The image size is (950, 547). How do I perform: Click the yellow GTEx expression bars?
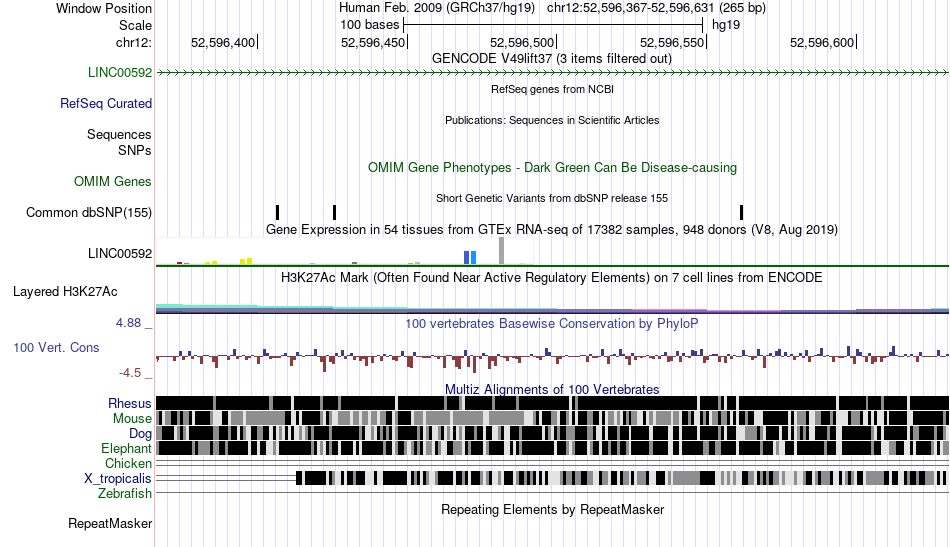click(x=246, y=261)
